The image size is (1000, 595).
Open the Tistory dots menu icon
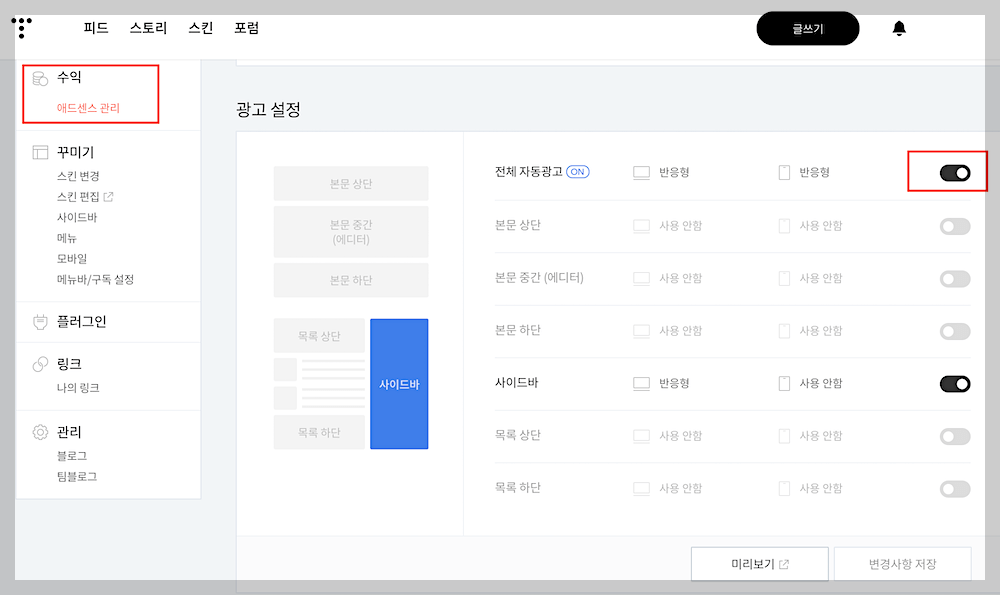[22, 28]
